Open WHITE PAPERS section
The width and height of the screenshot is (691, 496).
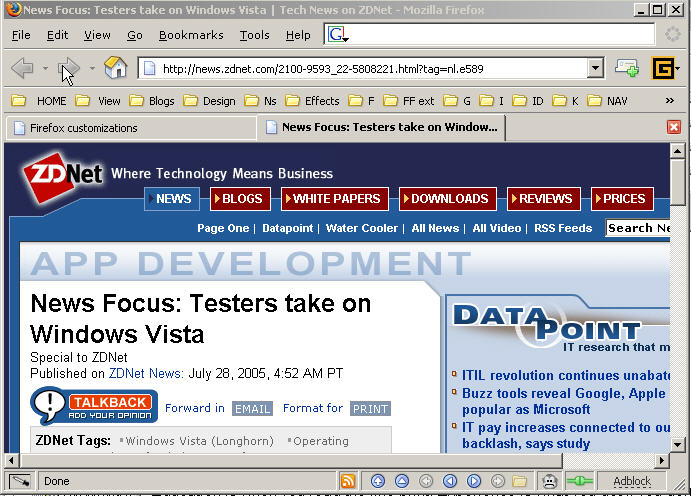(334, 199)
